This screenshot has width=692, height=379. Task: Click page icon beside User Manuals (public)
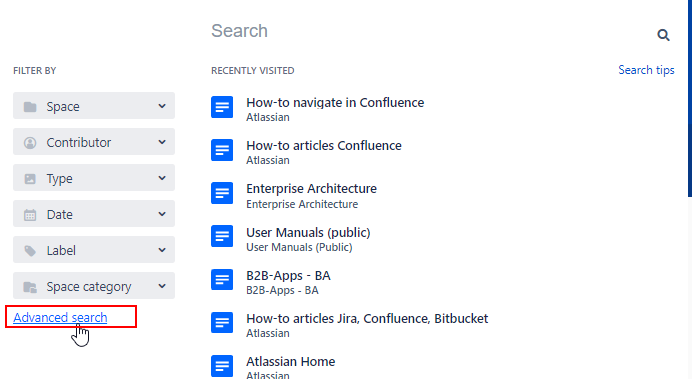point(222,236)
